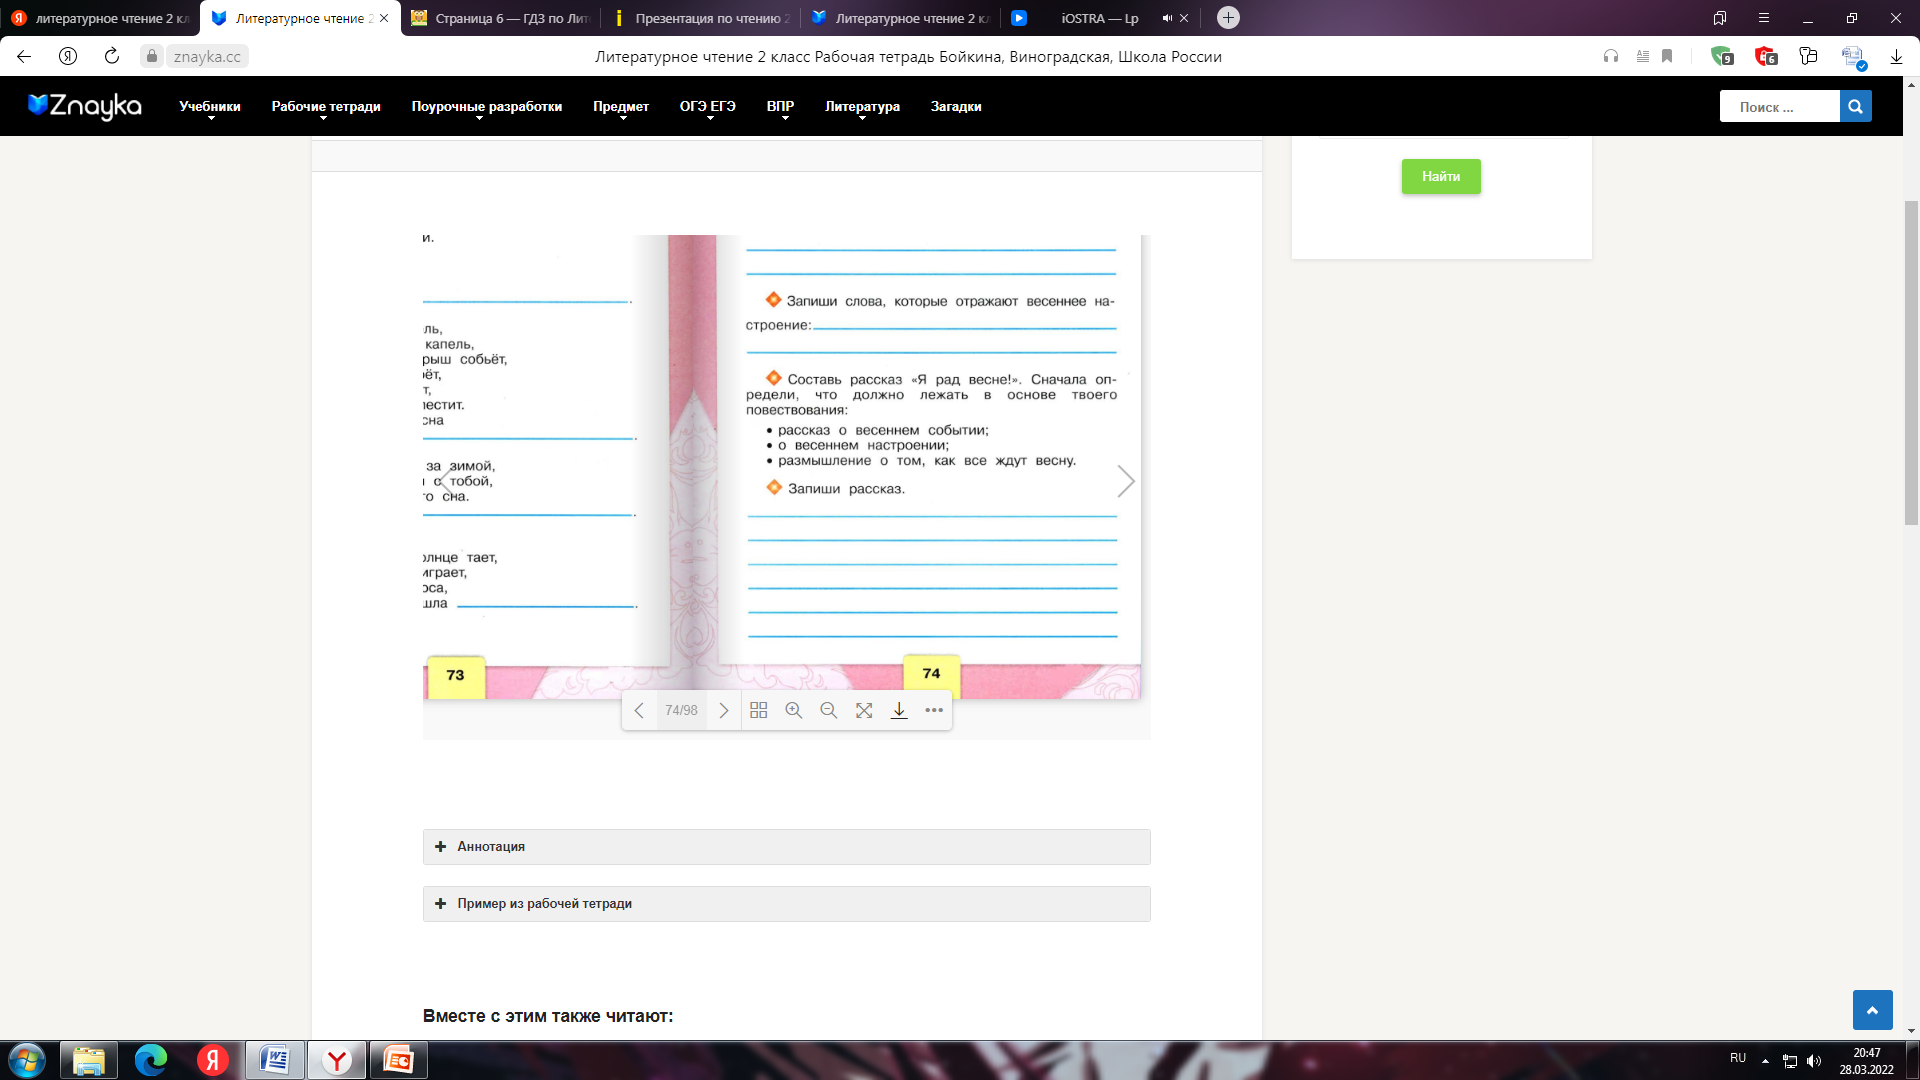1920x1080 pixels.
Task: Open the page-copy extension with blue checkmark
Action: point(1853,57)
